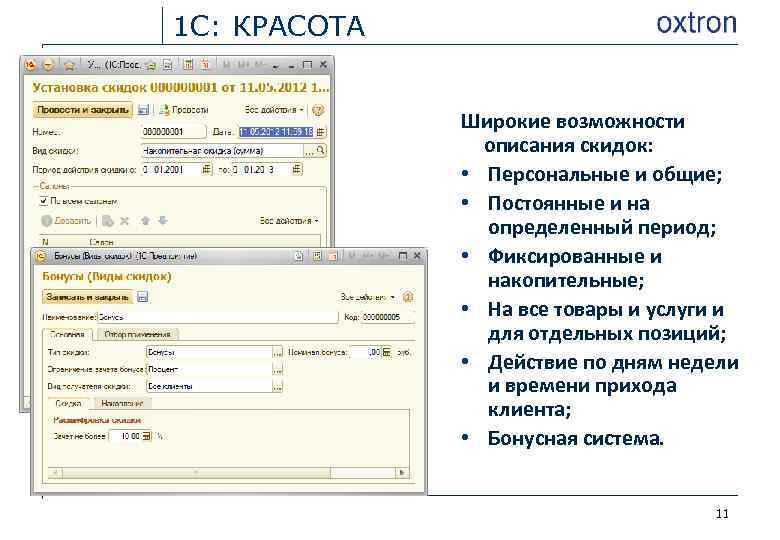Click the 1C logo icon in Бонусы title bar
780x540 pixels.
tap(40, 256)
